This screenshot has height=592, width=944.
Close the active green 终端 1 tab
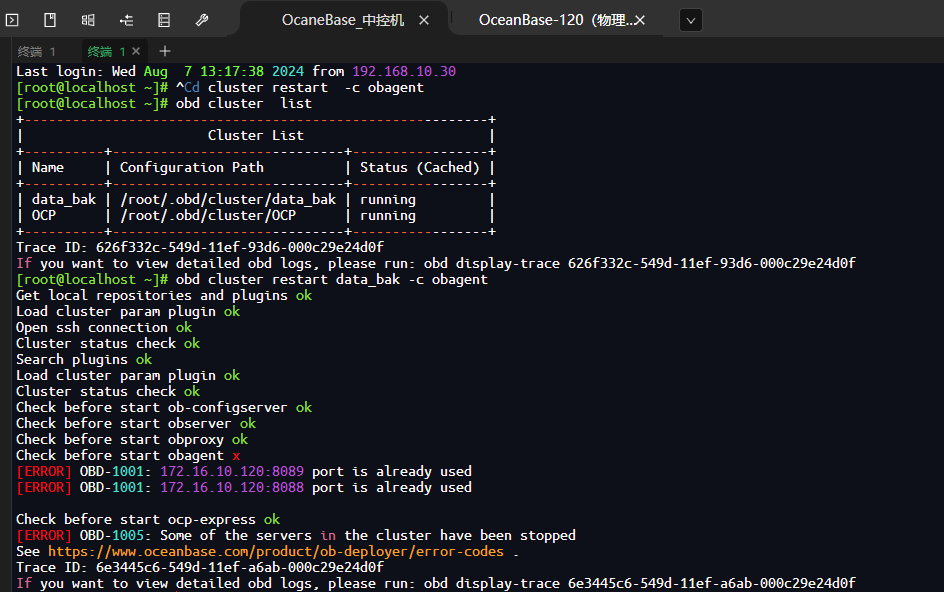click(x=136, y=51)
